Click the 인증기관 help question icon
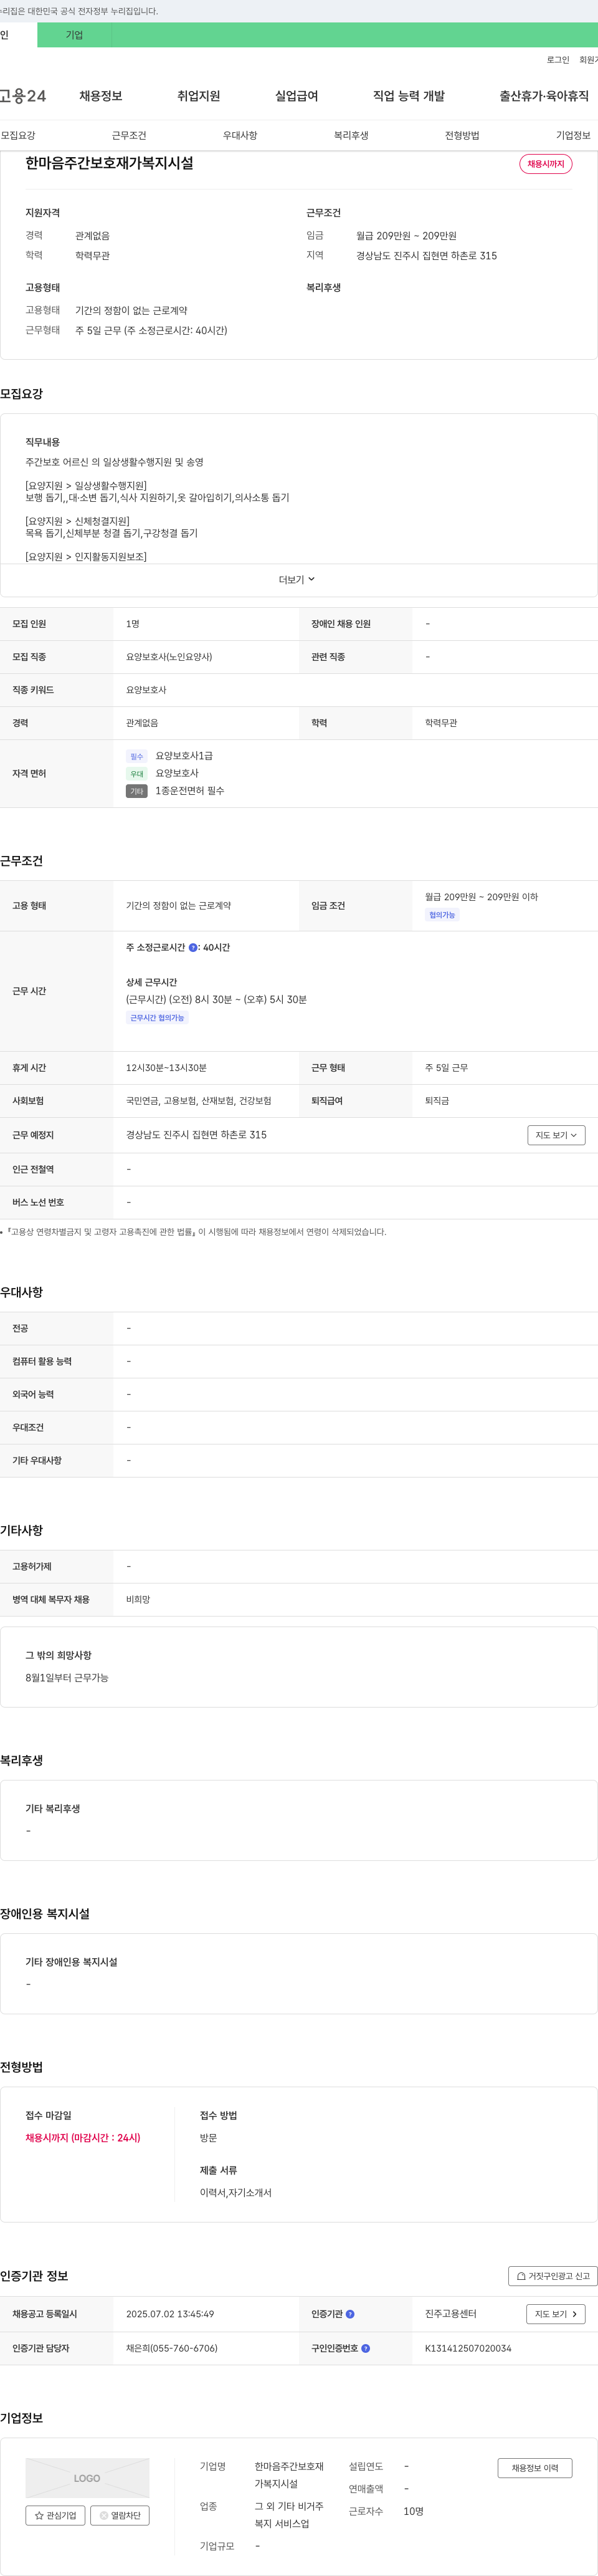This screenshot has width=598, height=2576. pyautogui.click(x=350, y=2314)
